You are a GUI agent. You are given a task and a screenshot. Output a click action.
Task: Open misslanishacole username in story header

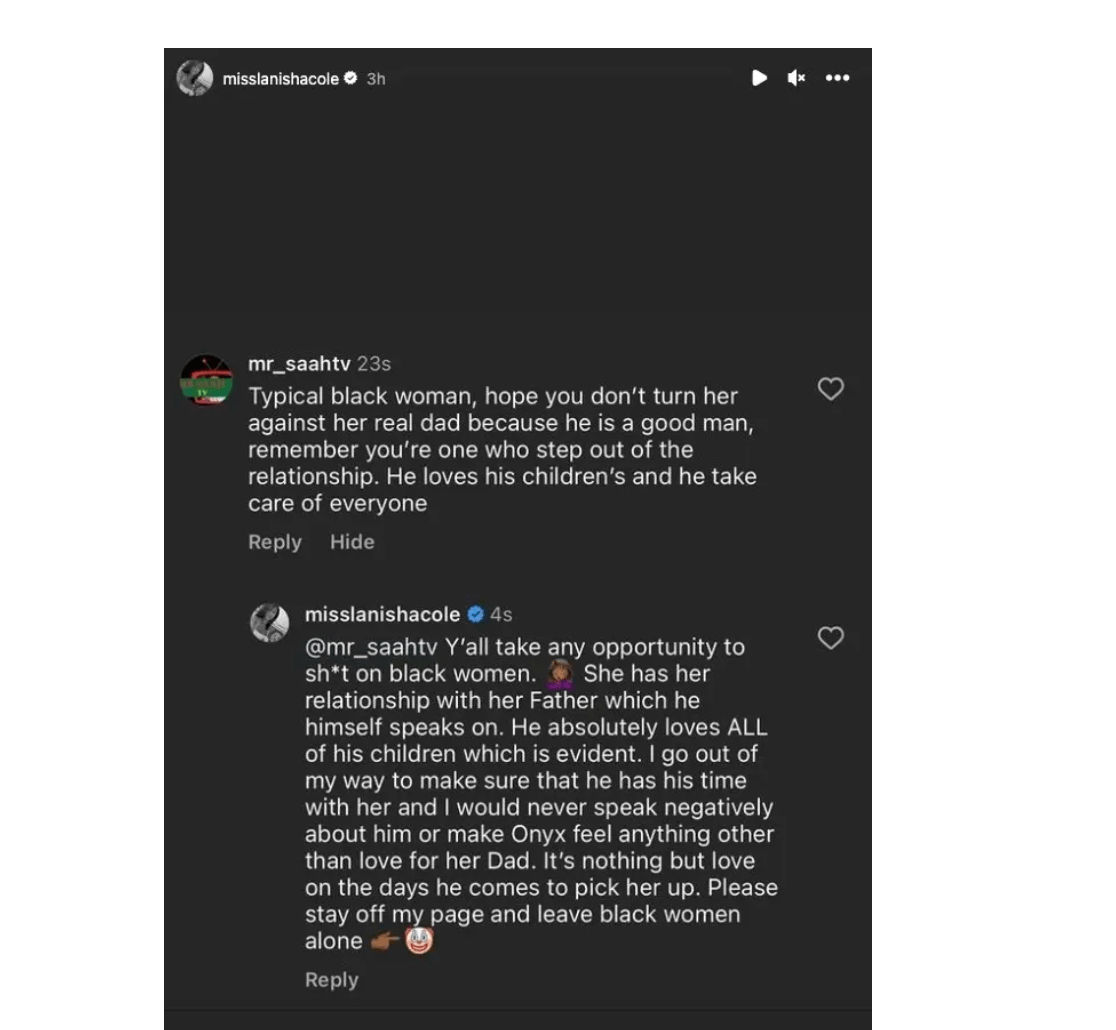(x=280, y=79)
